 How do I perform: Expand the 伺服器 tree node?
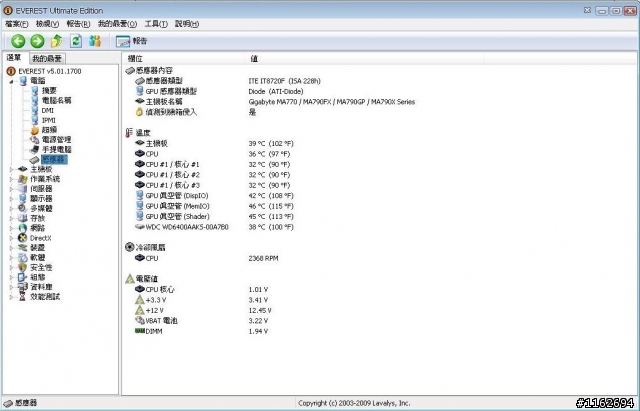pos(11,189)
